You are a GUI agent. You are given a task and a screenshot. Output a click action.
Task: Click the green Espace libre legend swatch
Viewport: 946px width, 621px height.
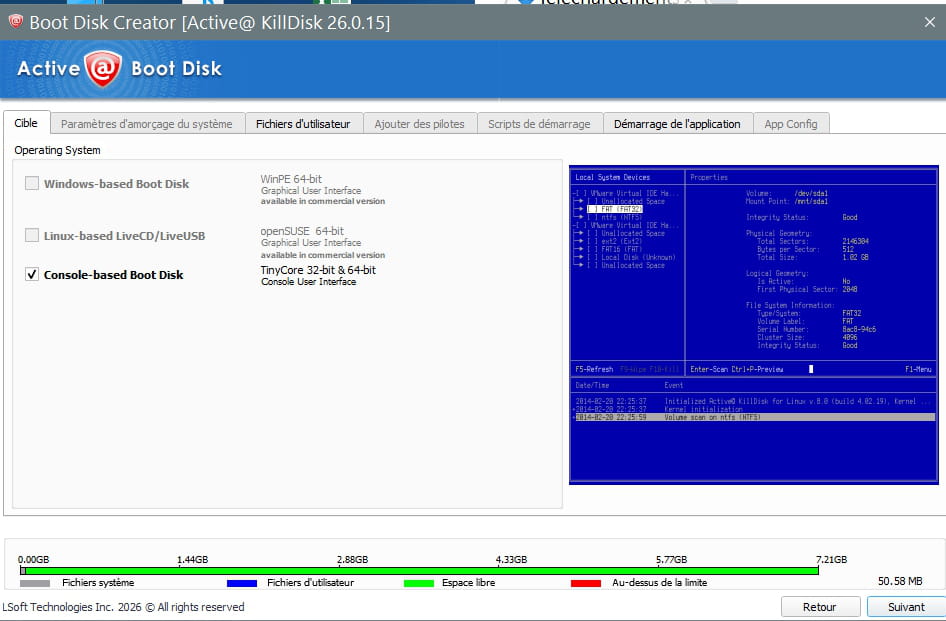tap(418, 583)
